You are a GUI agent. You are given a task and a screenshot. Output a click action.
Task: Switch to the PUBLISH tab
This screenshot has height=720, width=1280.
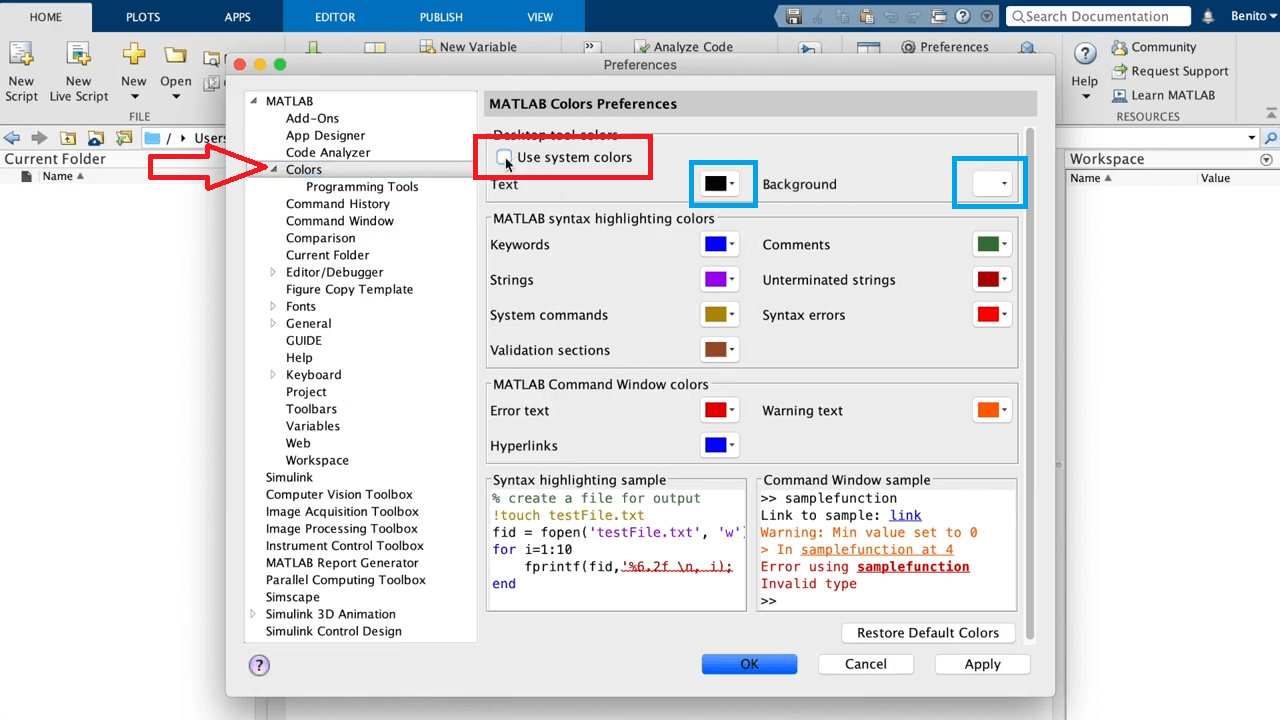coord(441,17)
